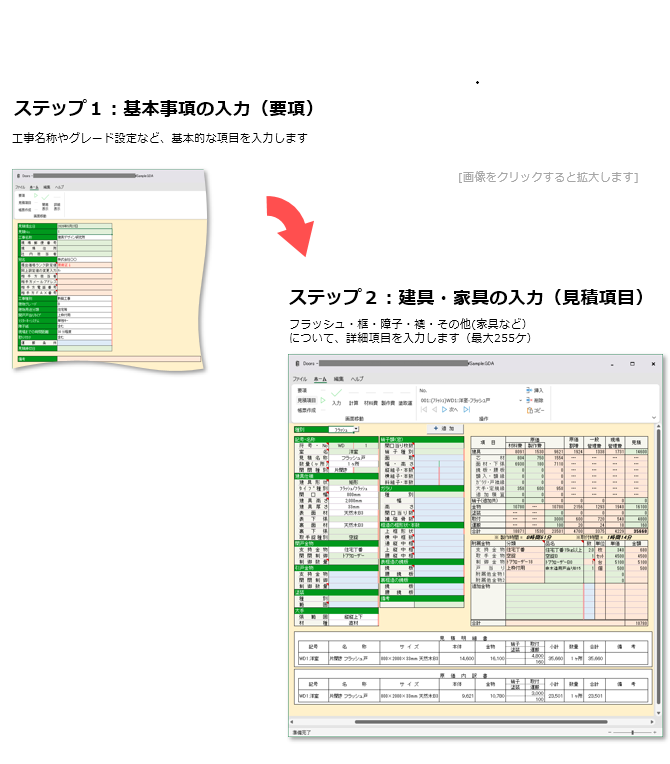Click the 挿入 insert icon
This screenshot has height=764, width=670.
[529, 390]
